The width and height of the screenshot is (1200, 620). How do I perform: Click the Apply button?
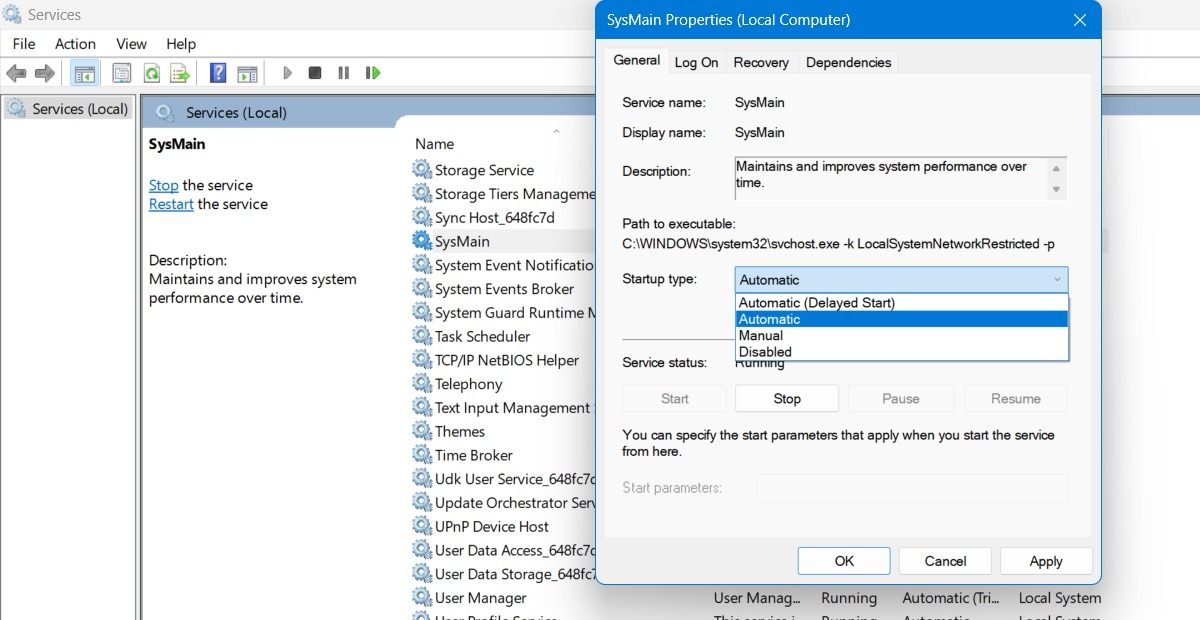(1046, 560)
